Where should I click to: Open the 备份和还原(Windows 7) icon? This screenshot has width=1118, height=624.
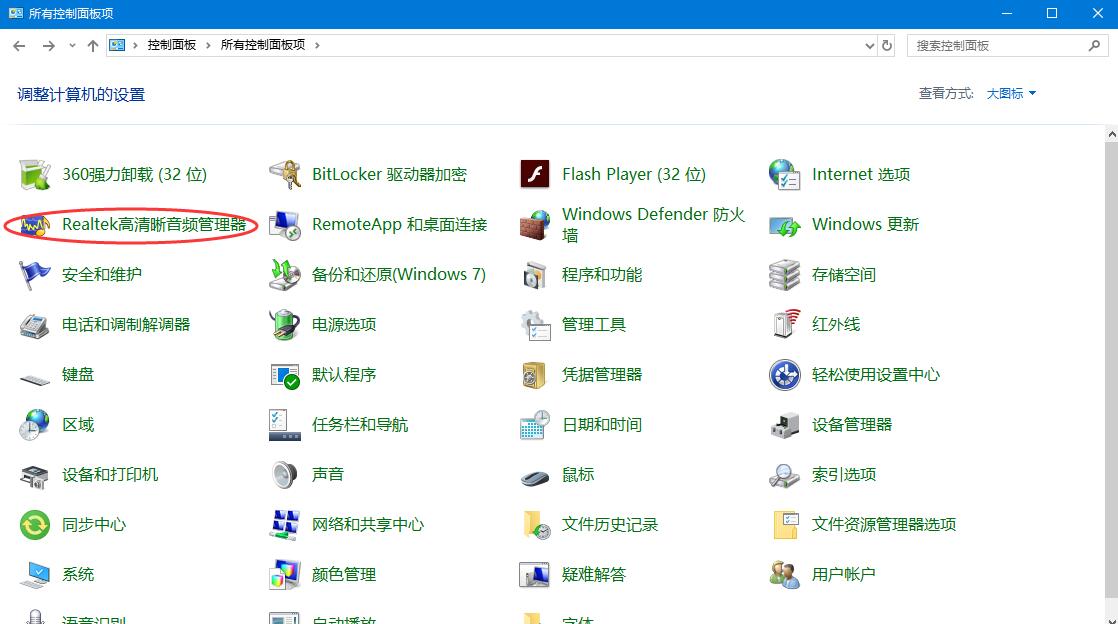pos(284,275)
